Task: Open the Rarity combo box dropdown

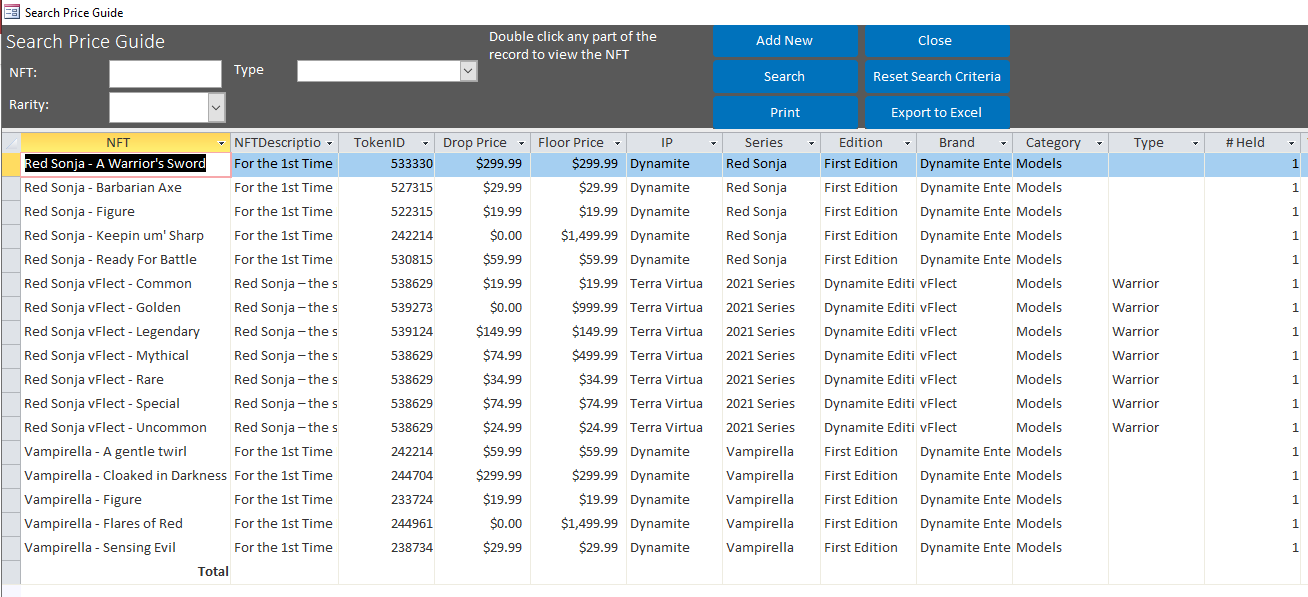Action: click(x=216, y=107)
